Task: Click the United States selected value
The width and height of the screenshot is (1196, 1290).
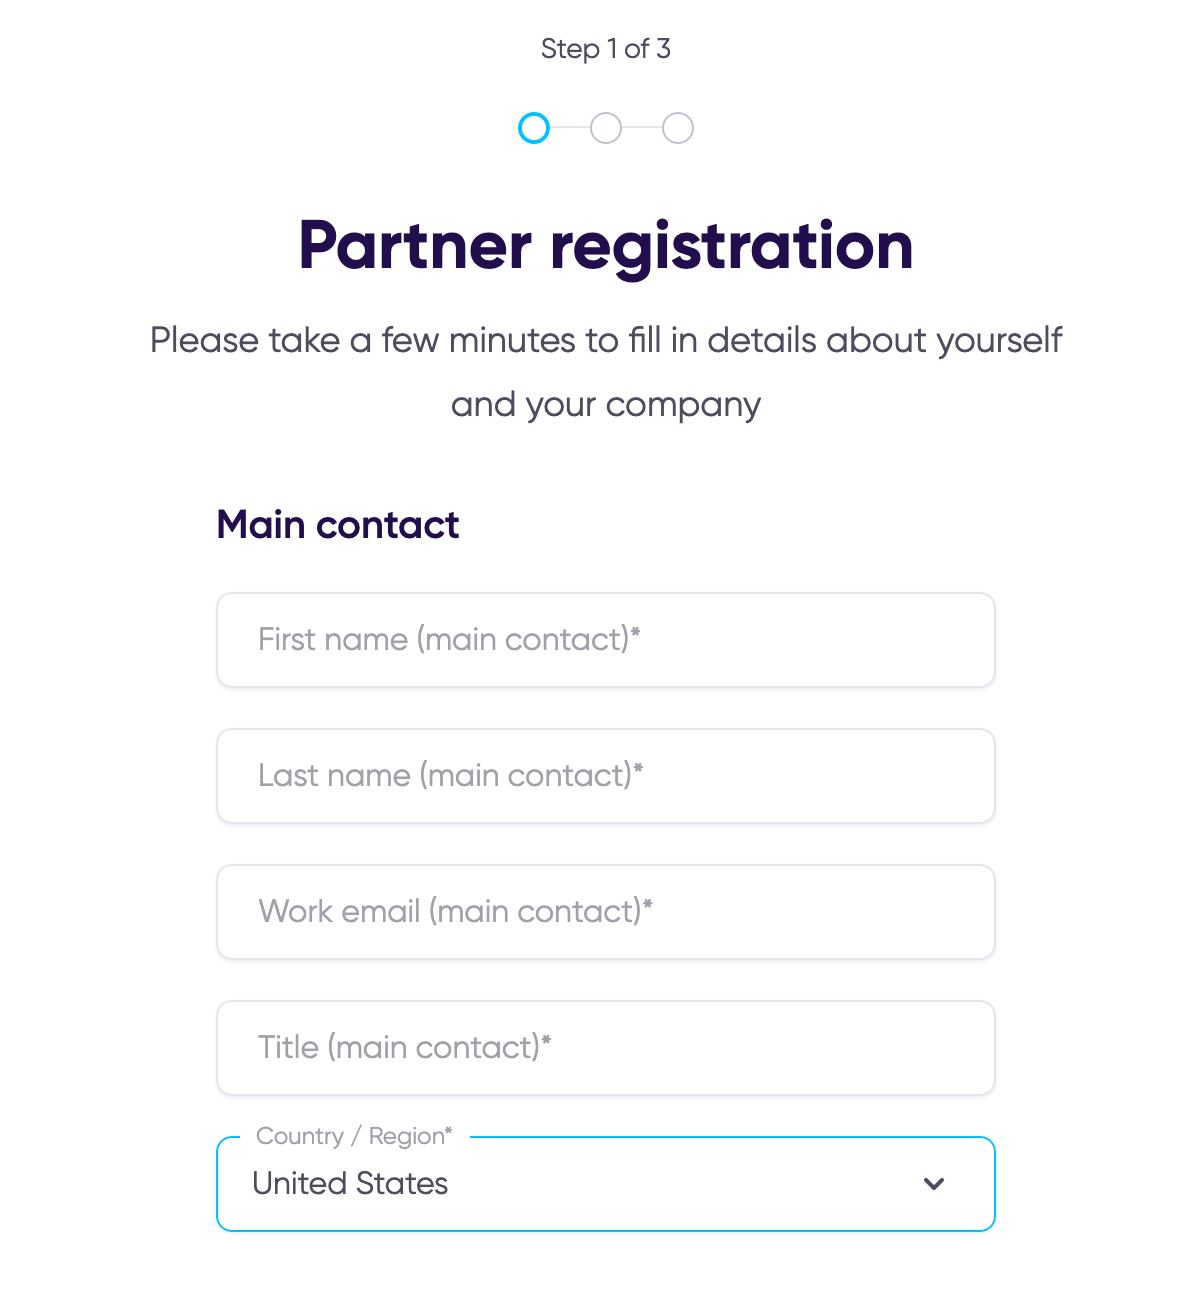Action: click(x=350, y=1184)
